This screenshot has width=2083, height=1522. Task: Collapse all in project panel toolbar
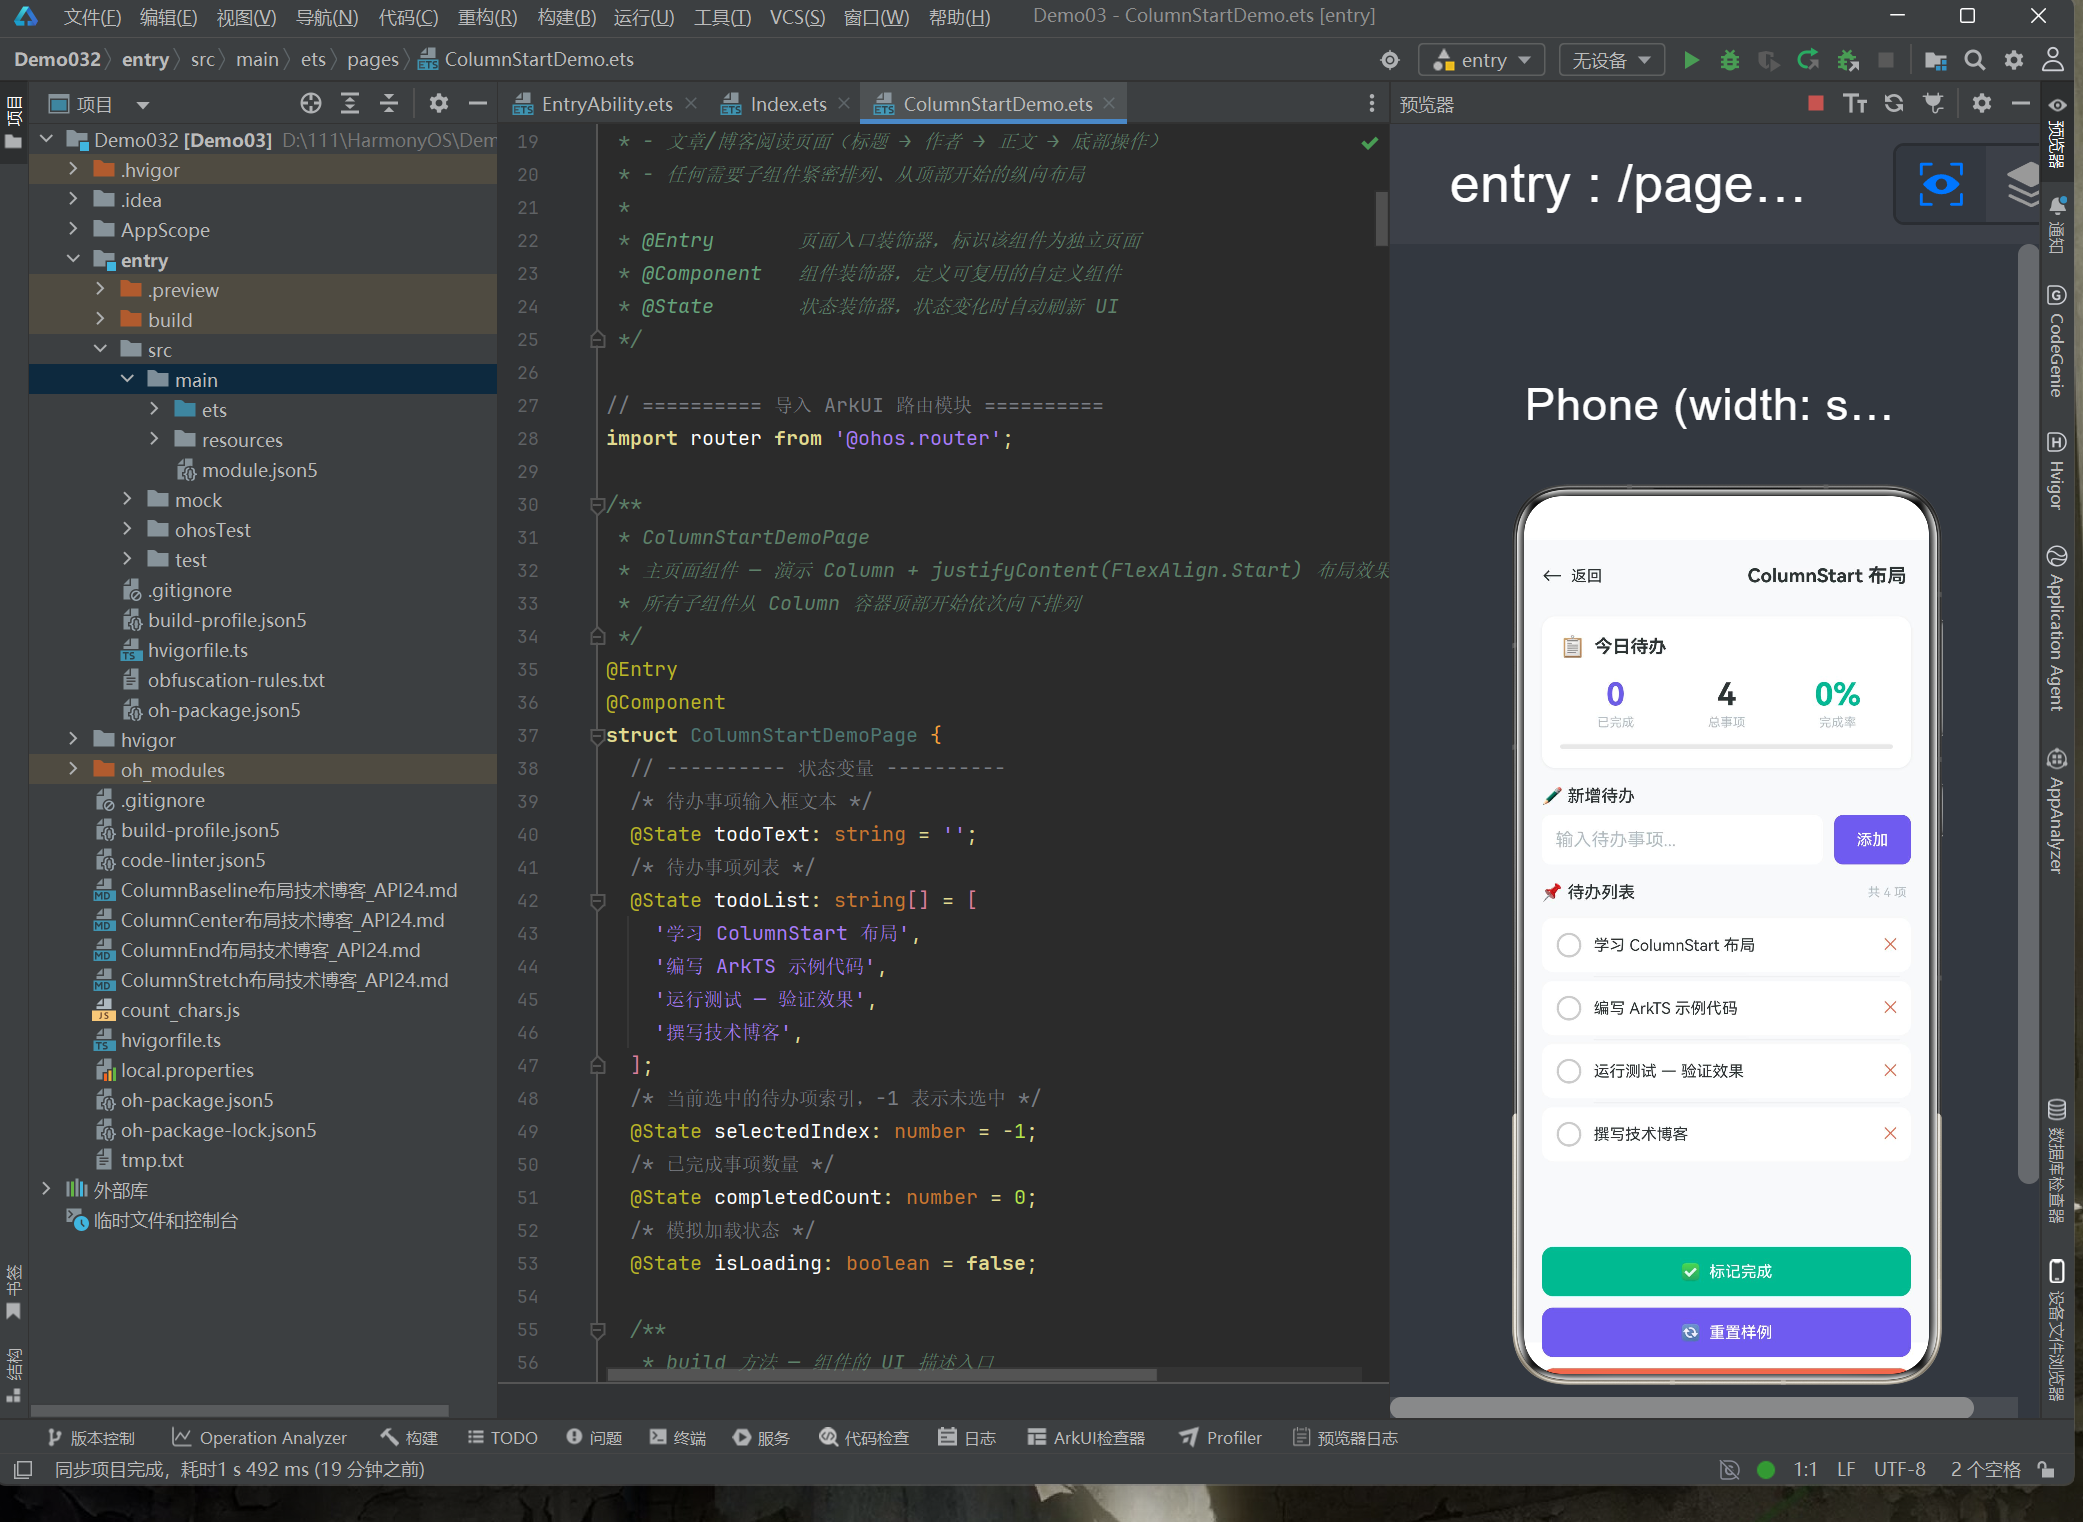coord(389,103)
